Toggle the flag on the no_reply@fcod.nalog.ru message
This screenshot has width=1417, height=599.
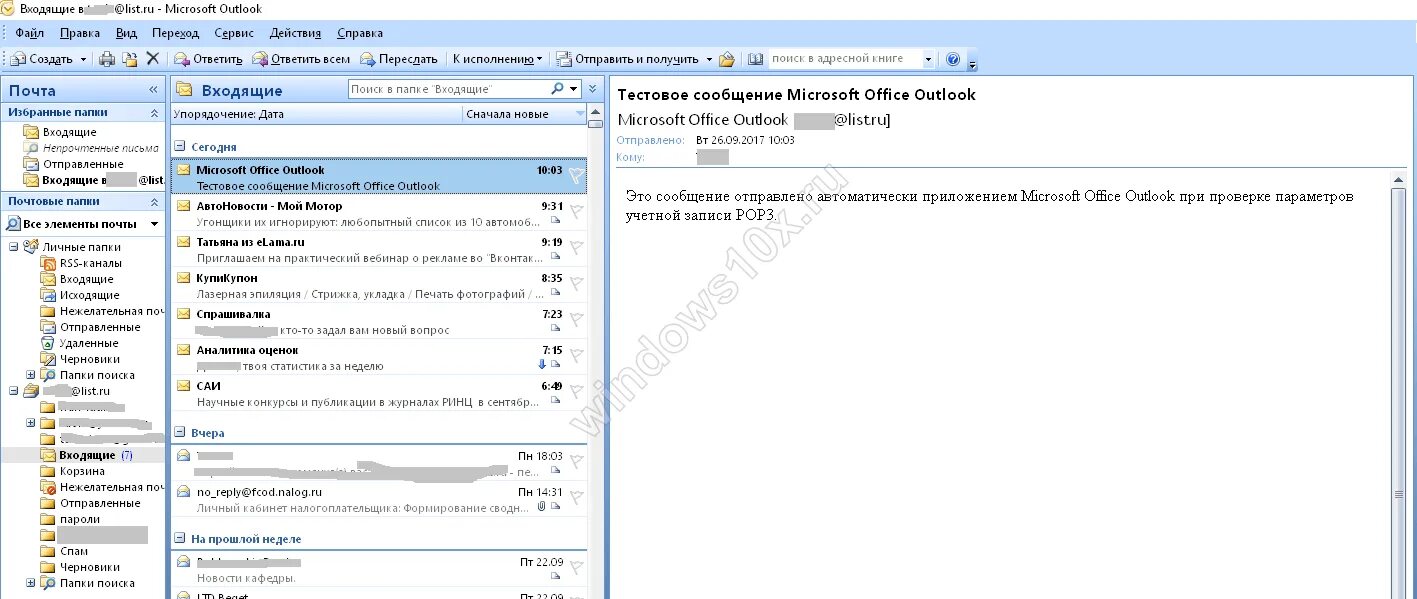(x=576, y=498)
